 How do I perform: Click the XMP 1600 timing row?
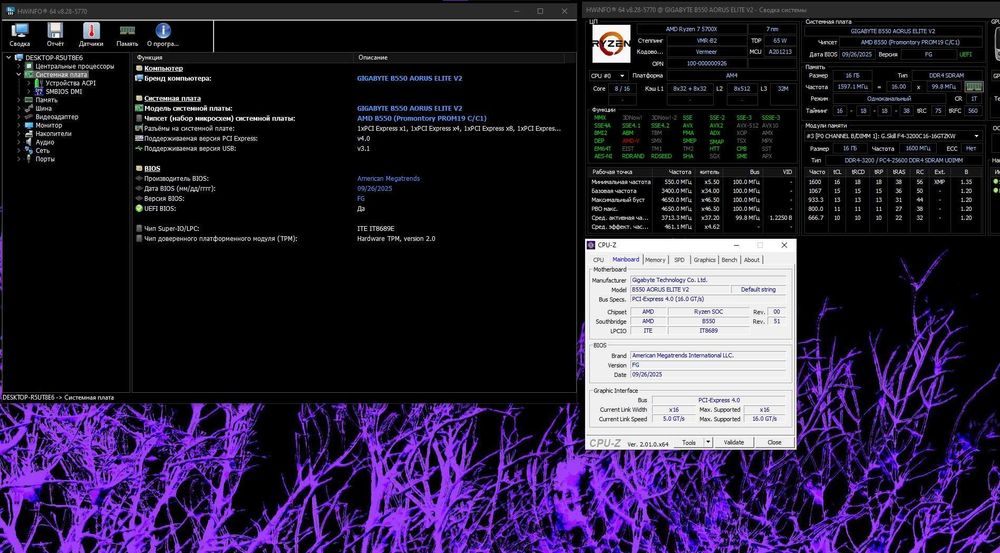point(893,182)
